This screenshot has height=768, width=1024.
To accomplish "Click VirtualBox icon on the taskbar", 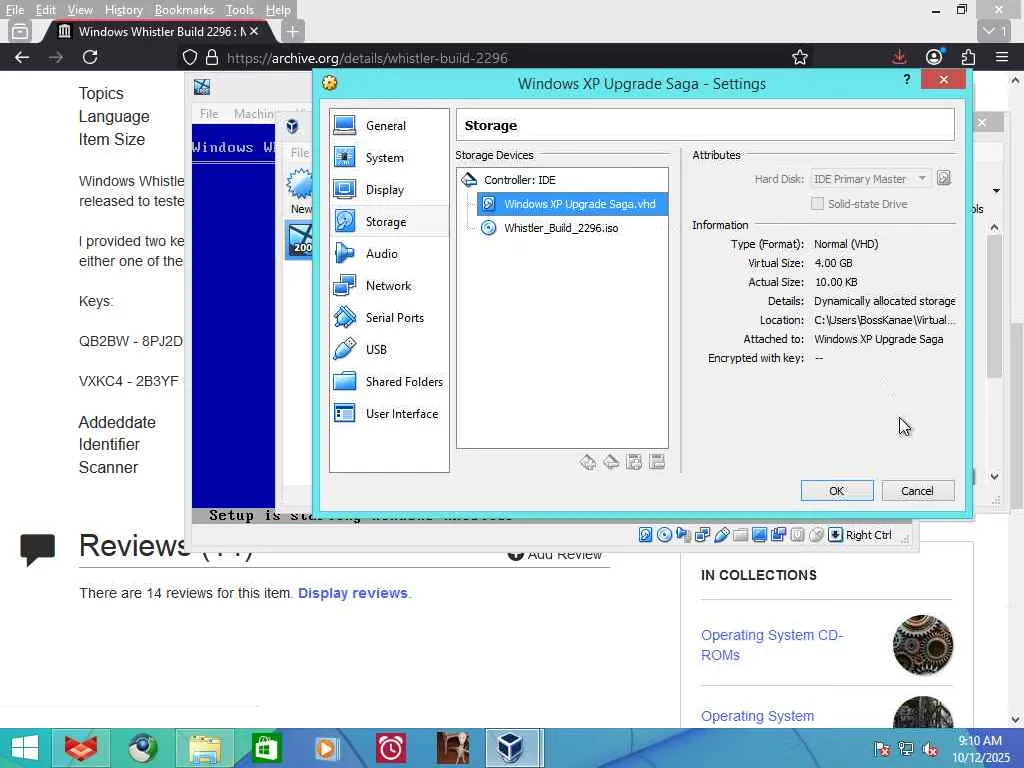I will [510, 748].
